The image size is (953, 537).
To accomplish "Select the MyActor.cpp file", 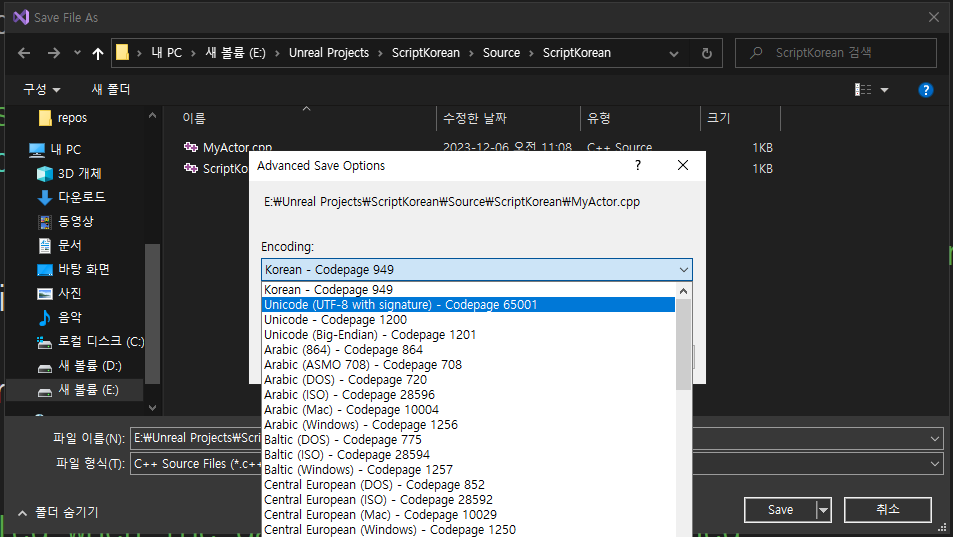I will pyautogui.click(x=237, y=147).
